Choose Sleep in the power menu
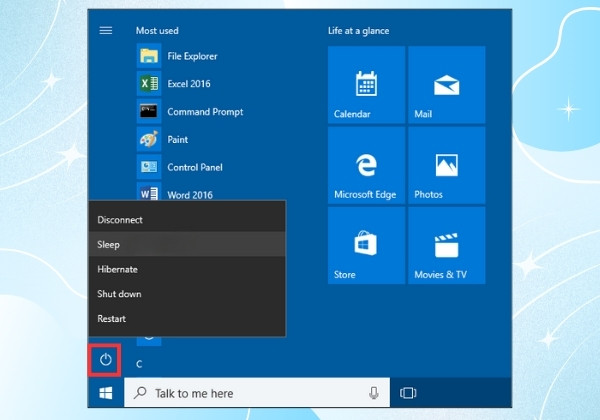This screenshot has height=420, width=600. 187,244
